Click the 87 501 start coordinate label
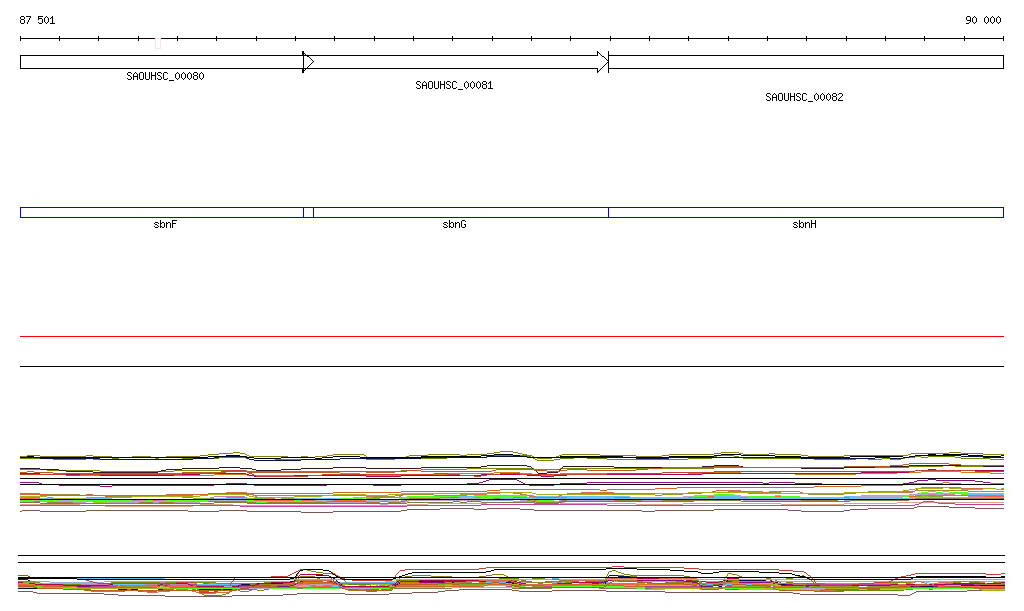The width and height of the screenshot is (1024, 611). click(x=38, y=20)
